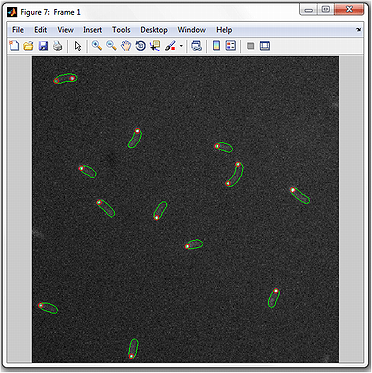Expand the brush color dropdown arrow
Viewport: 372px width, 373px height.
click(x=181, y=46)
